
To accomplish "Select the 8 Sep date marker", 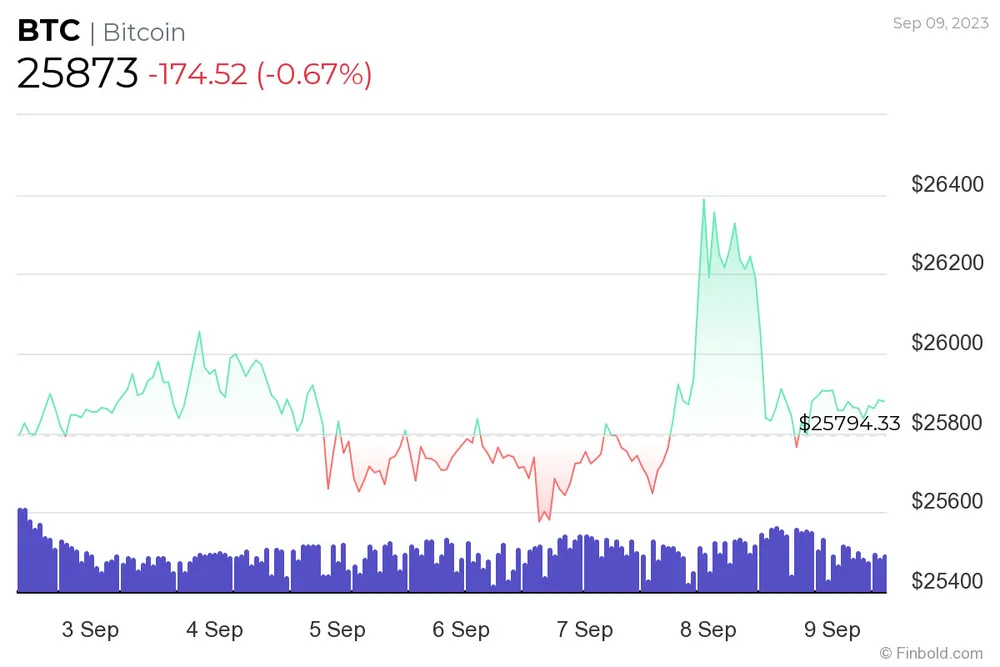I will [x=708, y=629].
